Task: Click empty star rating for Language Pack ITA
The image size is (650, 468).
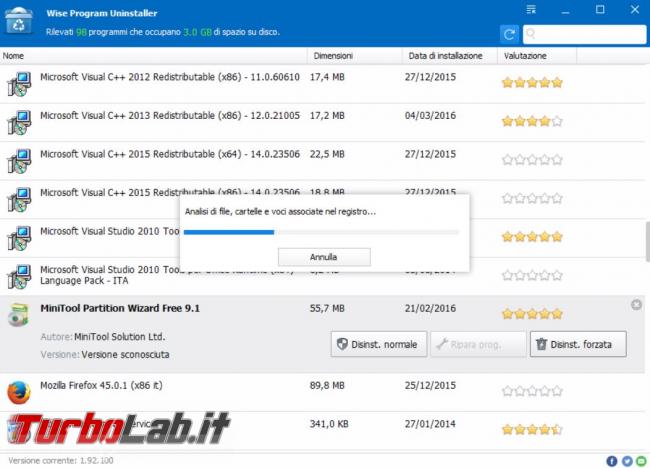Action: [532, 275]
